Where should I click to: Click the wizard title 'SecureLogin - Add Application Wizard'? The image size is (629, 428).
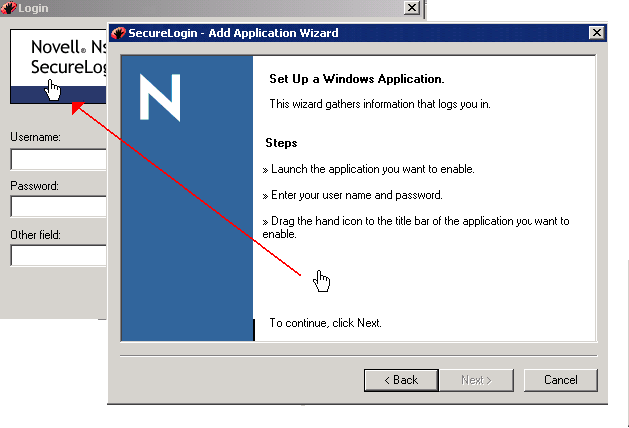click(233, 33)
